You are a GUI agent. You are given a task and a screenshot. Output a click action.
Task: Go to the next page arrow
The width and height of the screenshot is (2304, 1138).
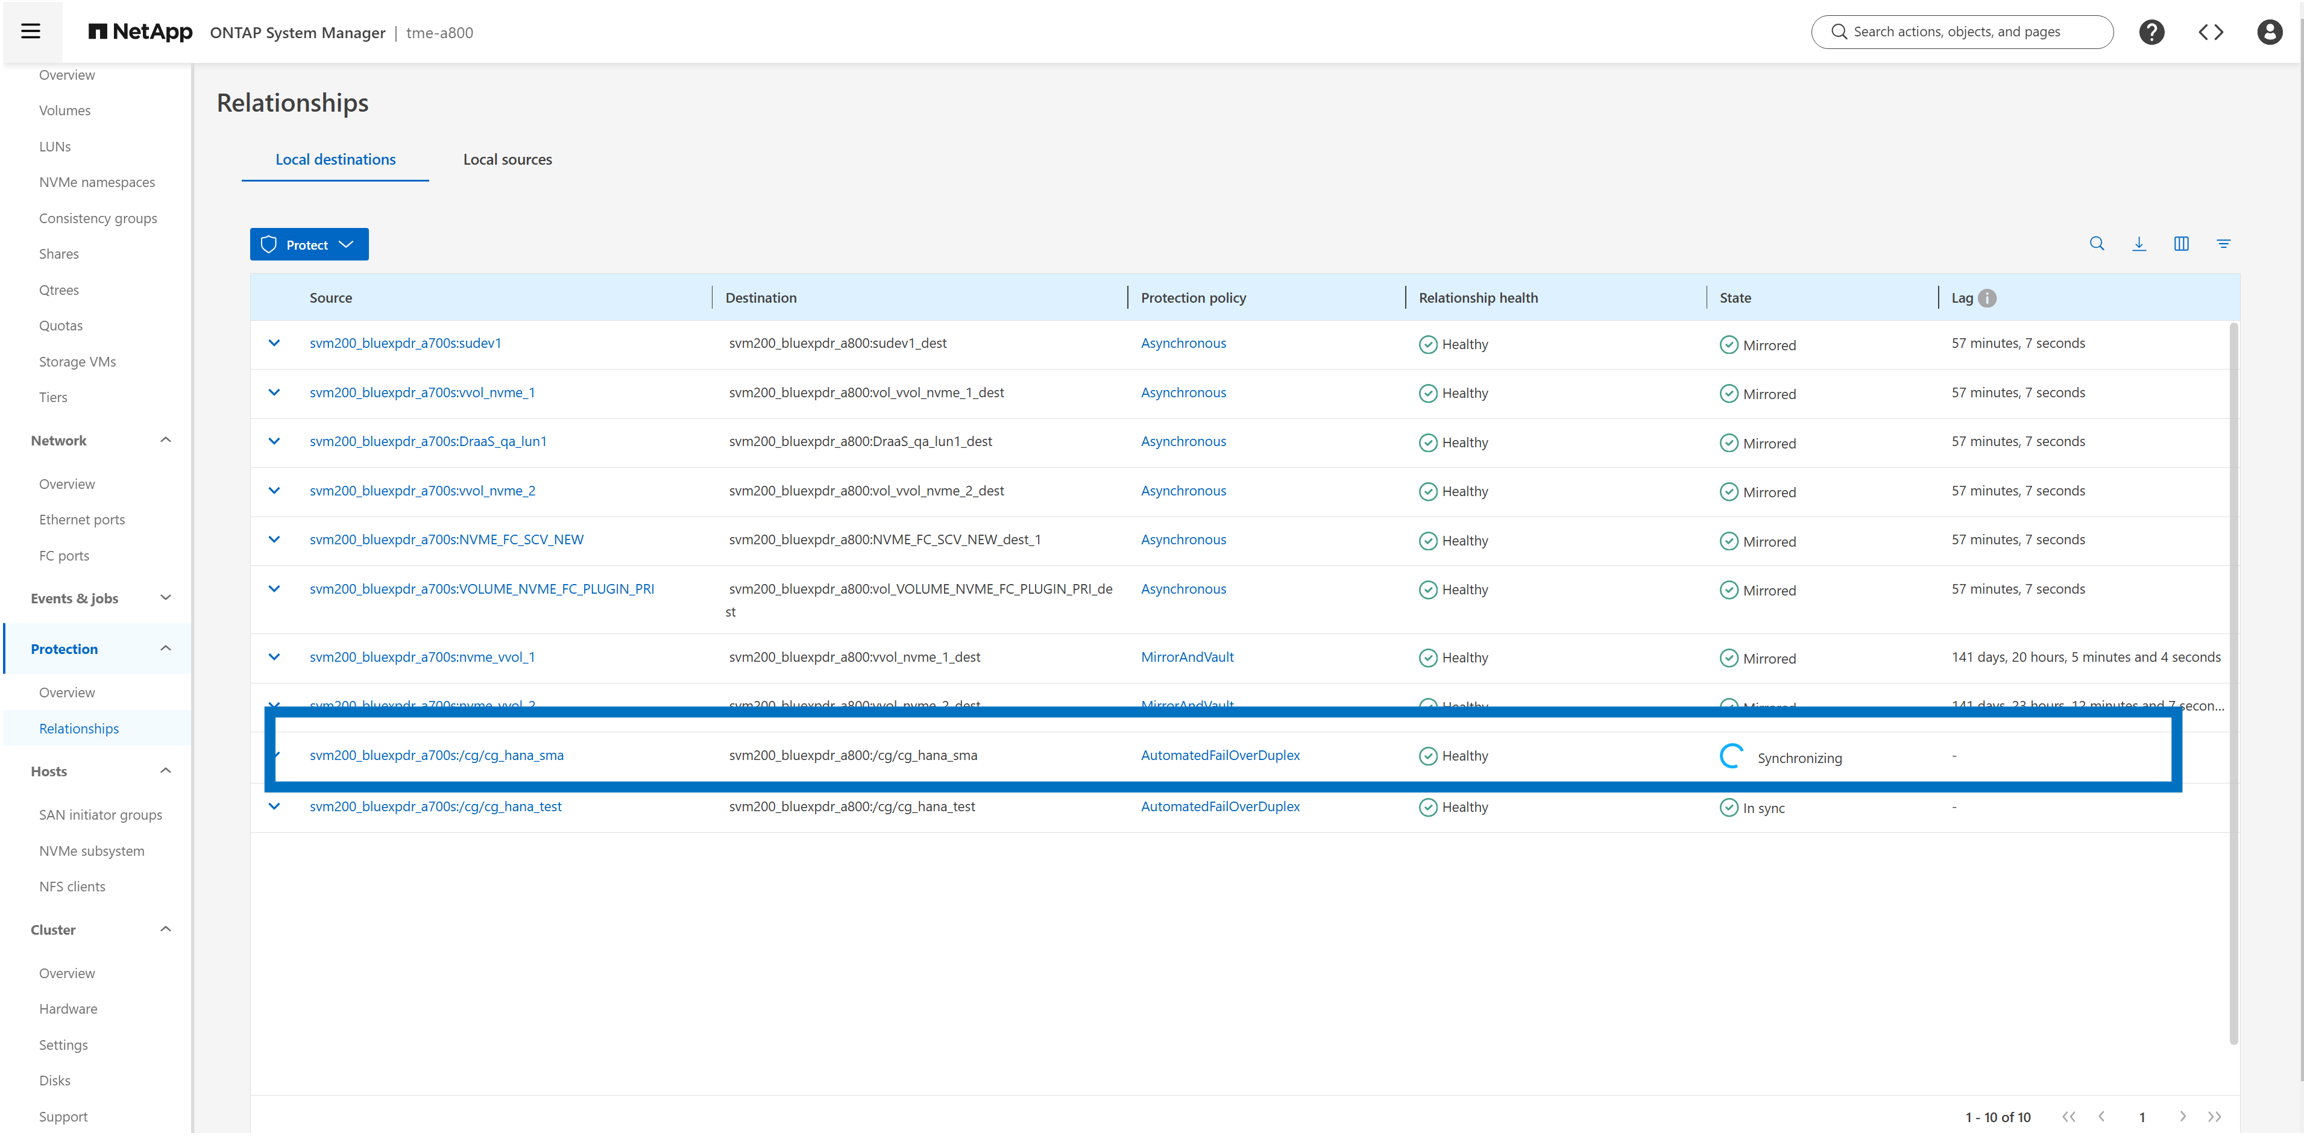[x=2182, y=1117]
